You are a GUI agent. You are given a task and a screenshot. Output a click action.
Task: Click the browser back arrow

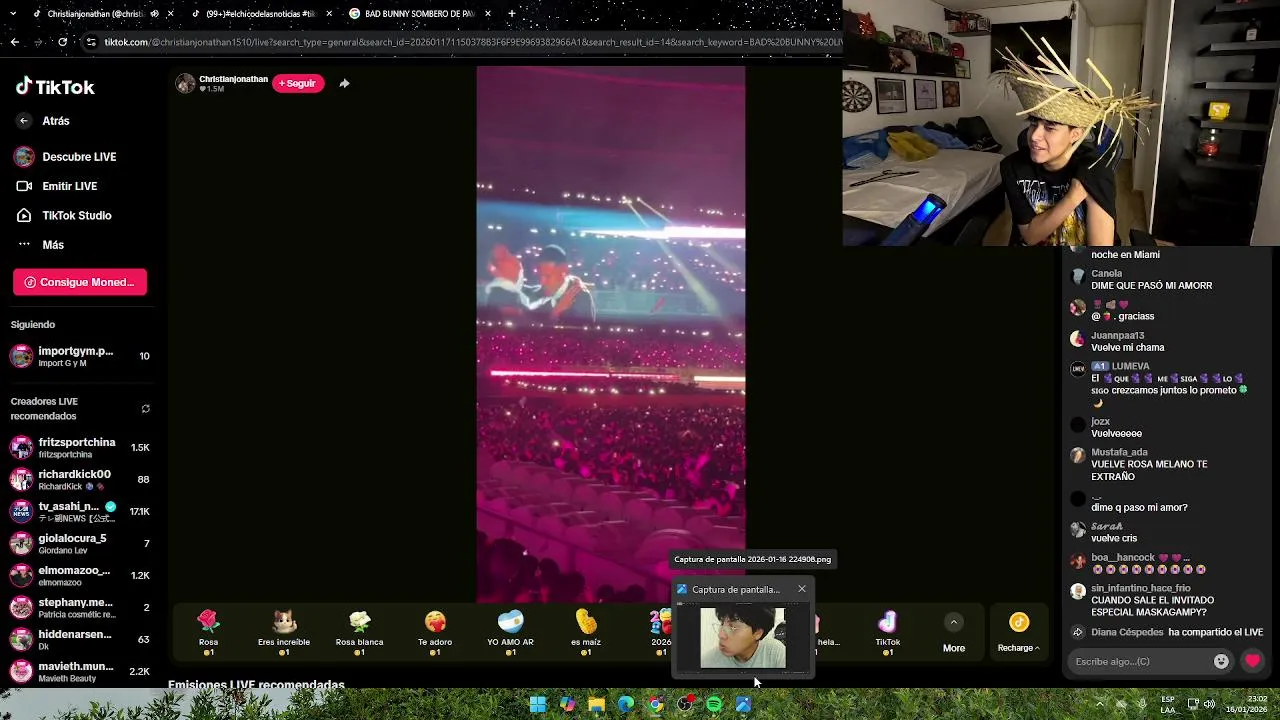pos(14,42)
